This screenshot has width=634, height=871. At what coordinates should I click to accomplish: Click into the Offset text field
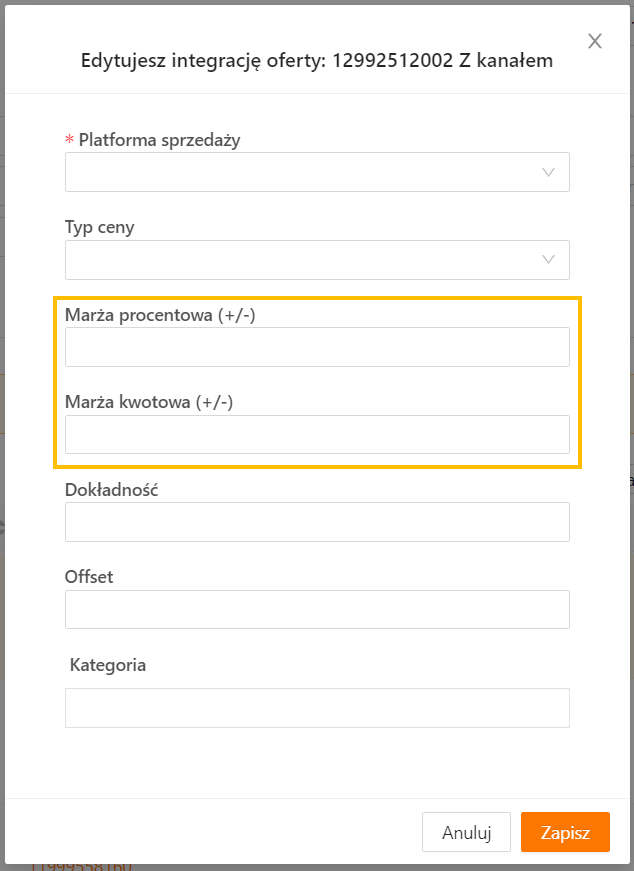317,609
